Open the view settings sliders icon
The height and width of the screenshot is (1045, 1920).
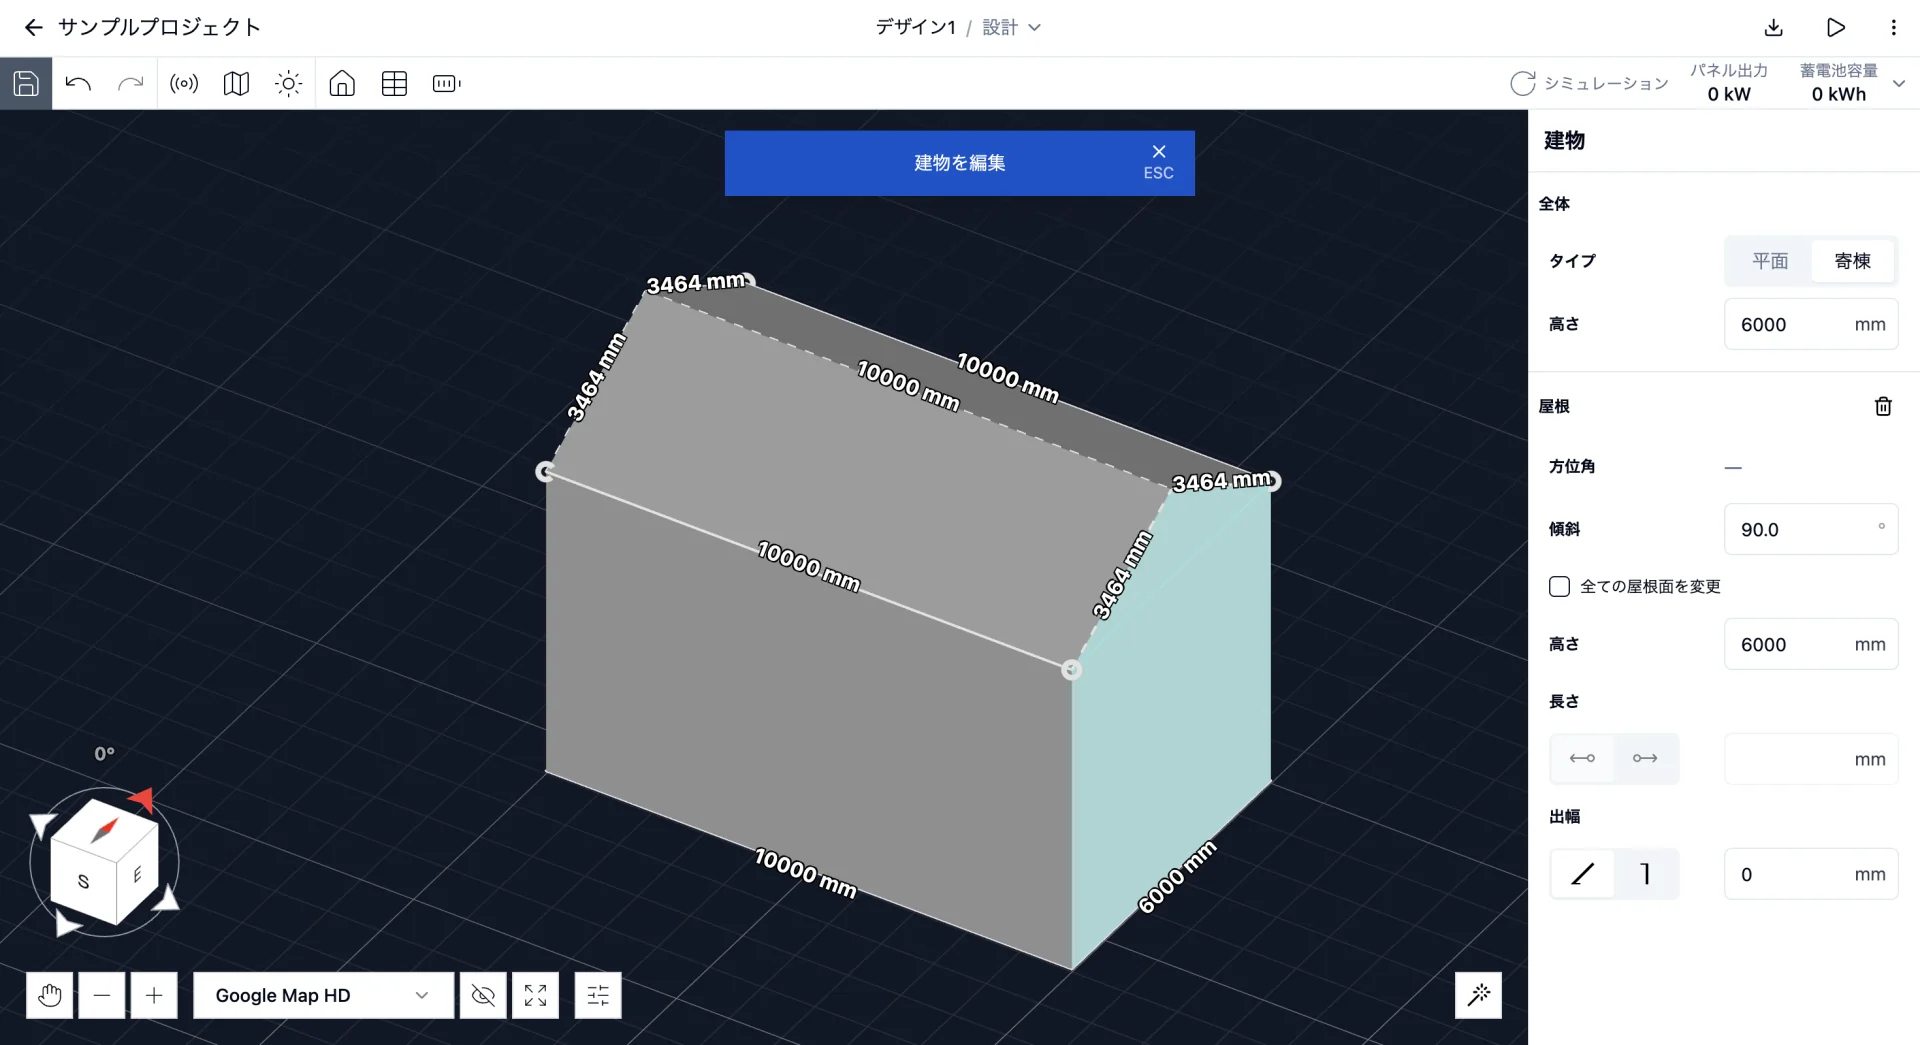coord(598,995)
